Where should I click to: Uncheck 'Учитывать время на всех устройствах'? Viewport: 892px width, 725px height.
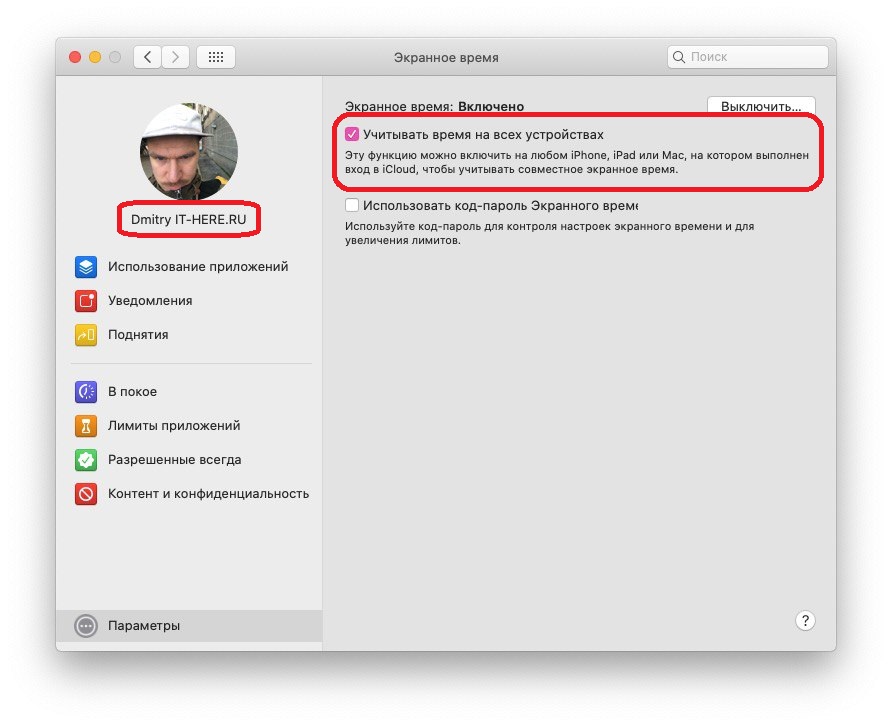click(351, 134)
